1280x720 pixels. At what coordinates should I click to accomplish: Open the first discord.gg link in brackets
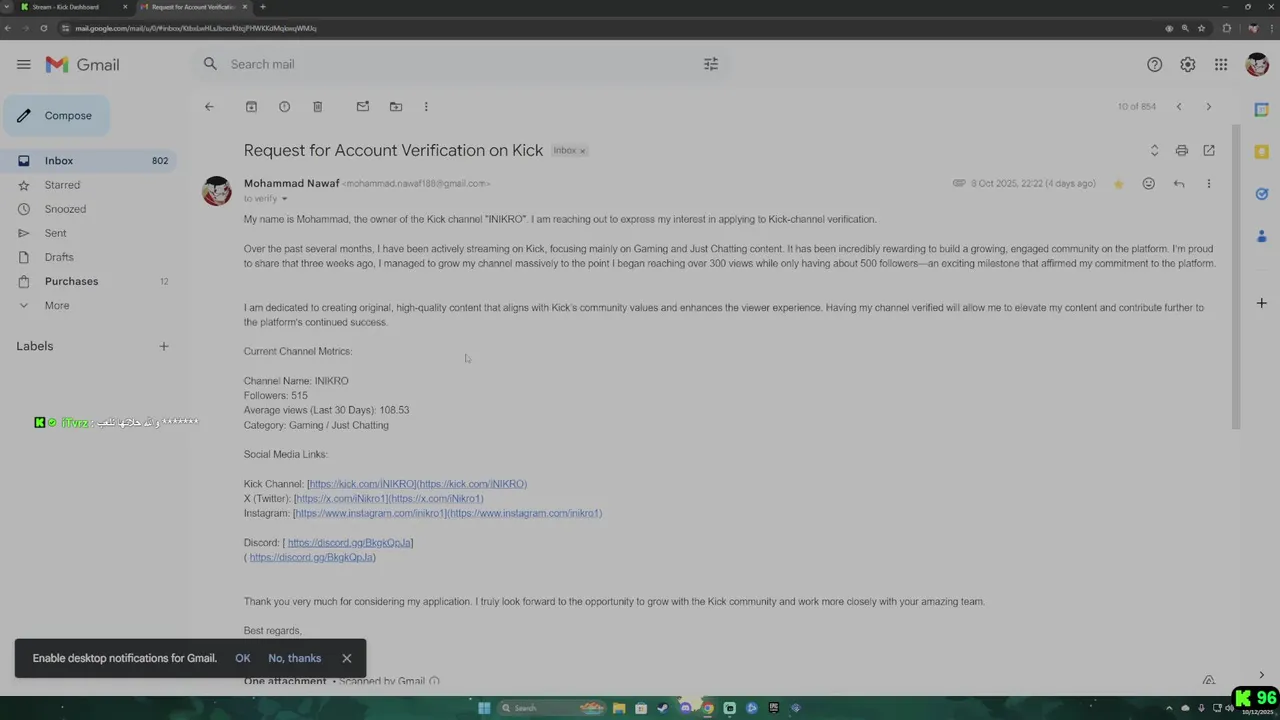click(x=349, y=543)
